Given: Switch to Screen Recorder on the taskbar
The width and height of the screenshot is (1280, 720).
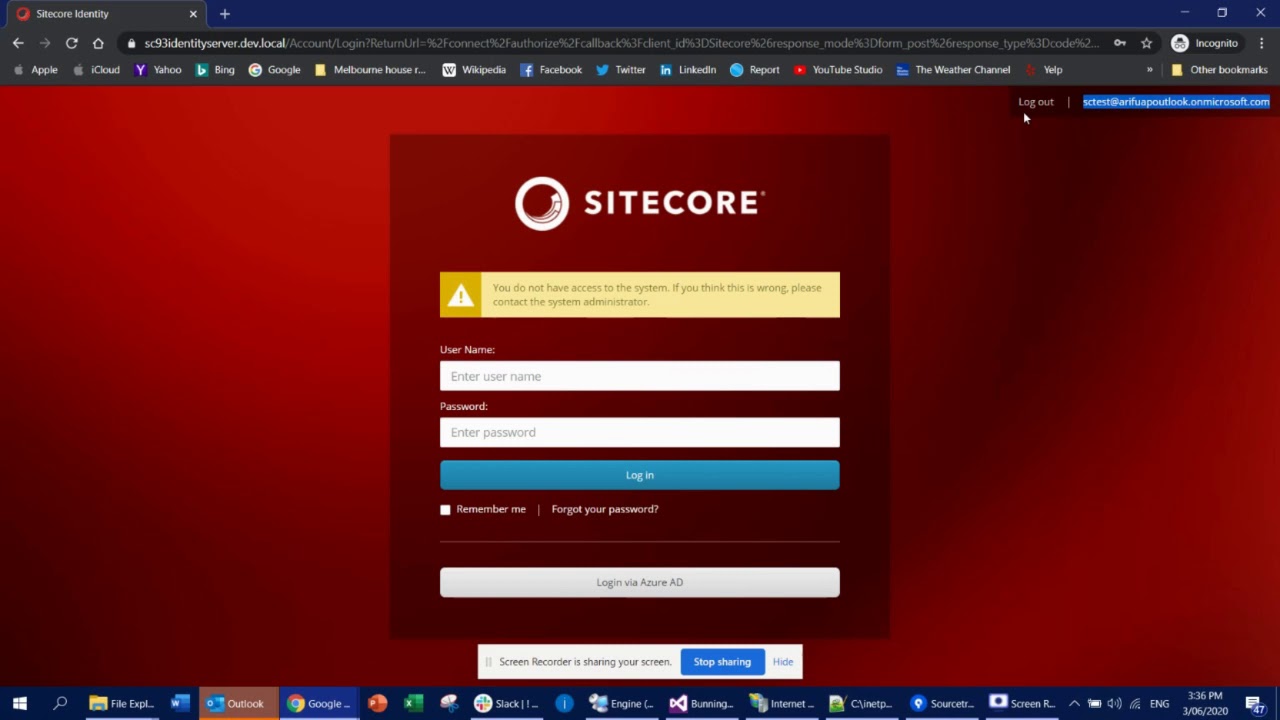Looking at the screenshot, I should 1022,704.
